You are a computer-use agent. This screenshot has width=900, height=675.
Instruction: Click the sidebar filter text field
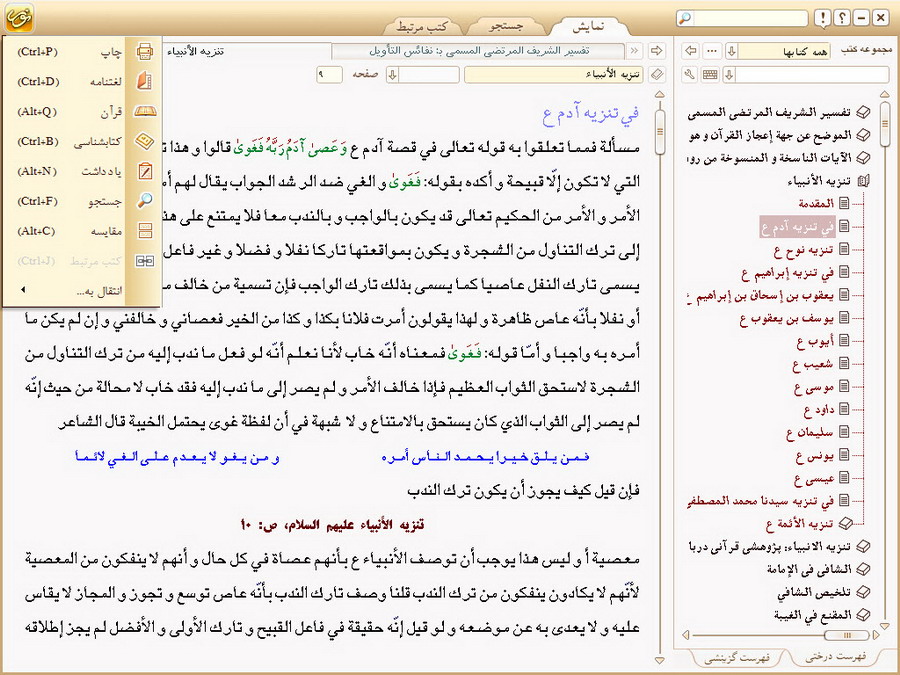click(812, 75)
